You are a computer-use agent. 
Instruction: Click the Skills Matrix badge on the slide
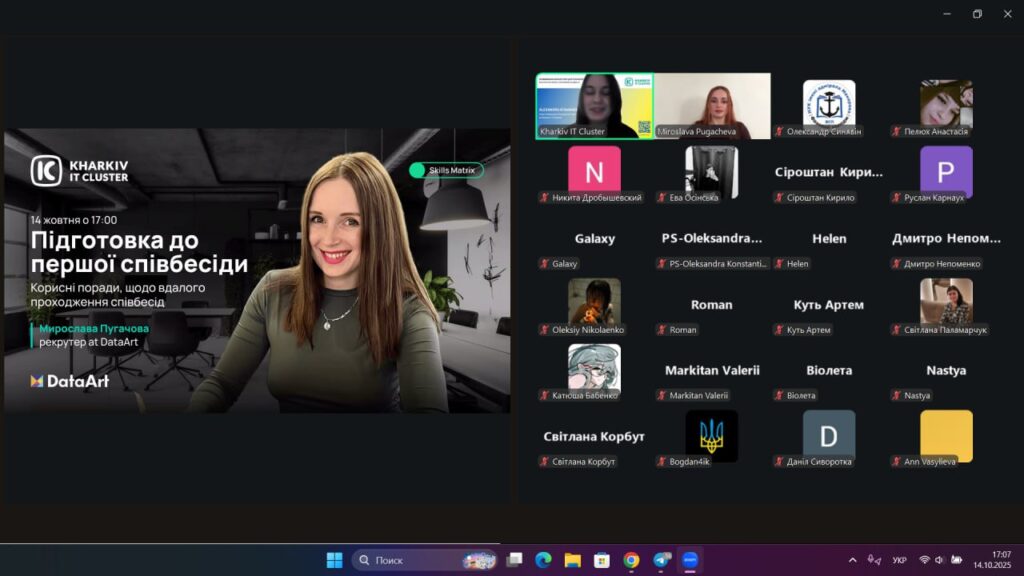[x=446, y=170]
